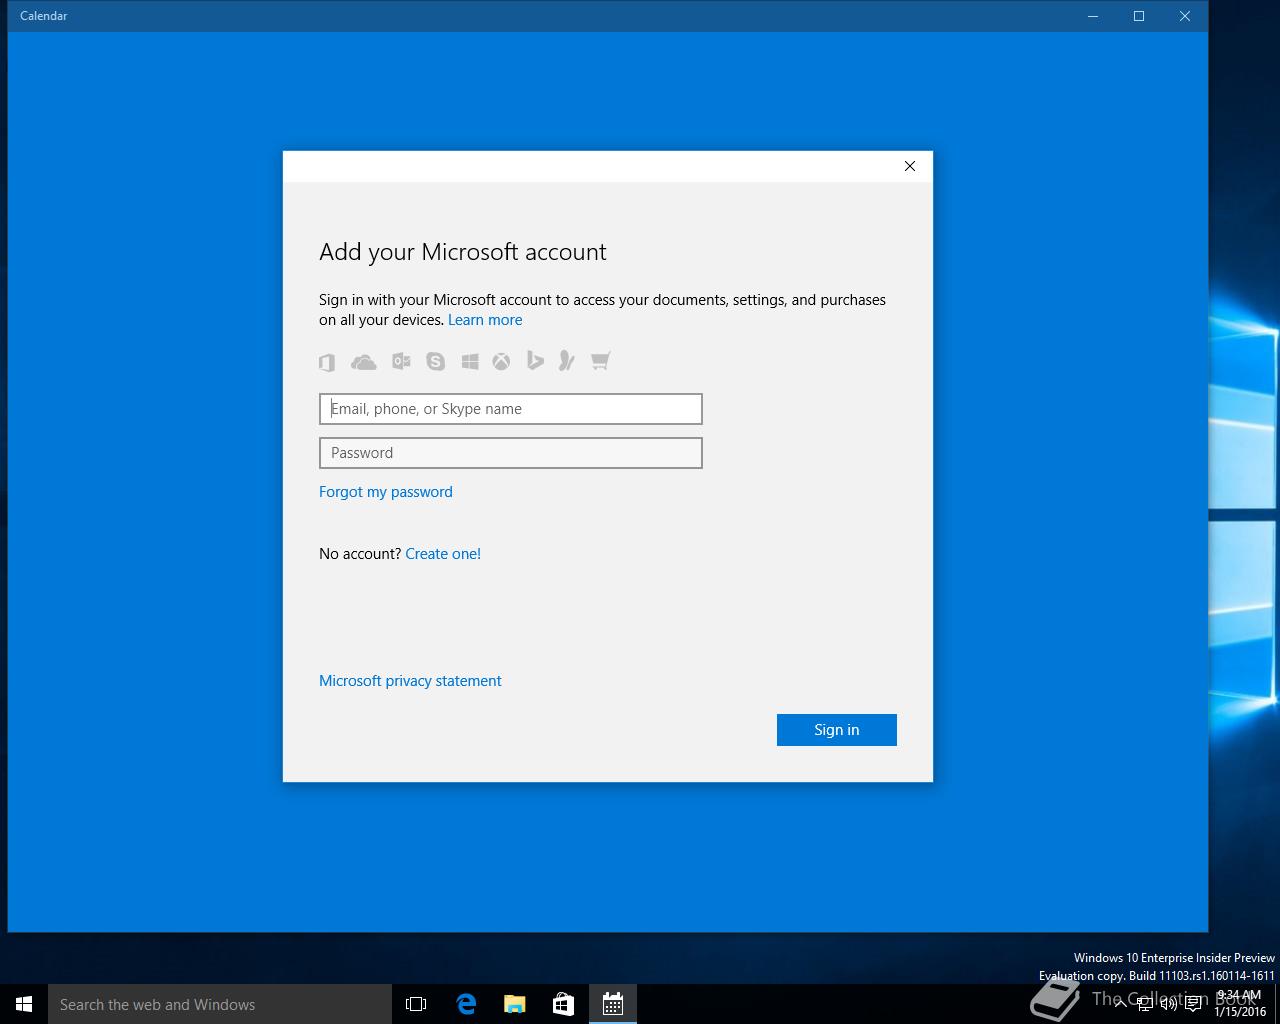
Task: Open Task View on the taskbar
Action: pos(416,1004)
